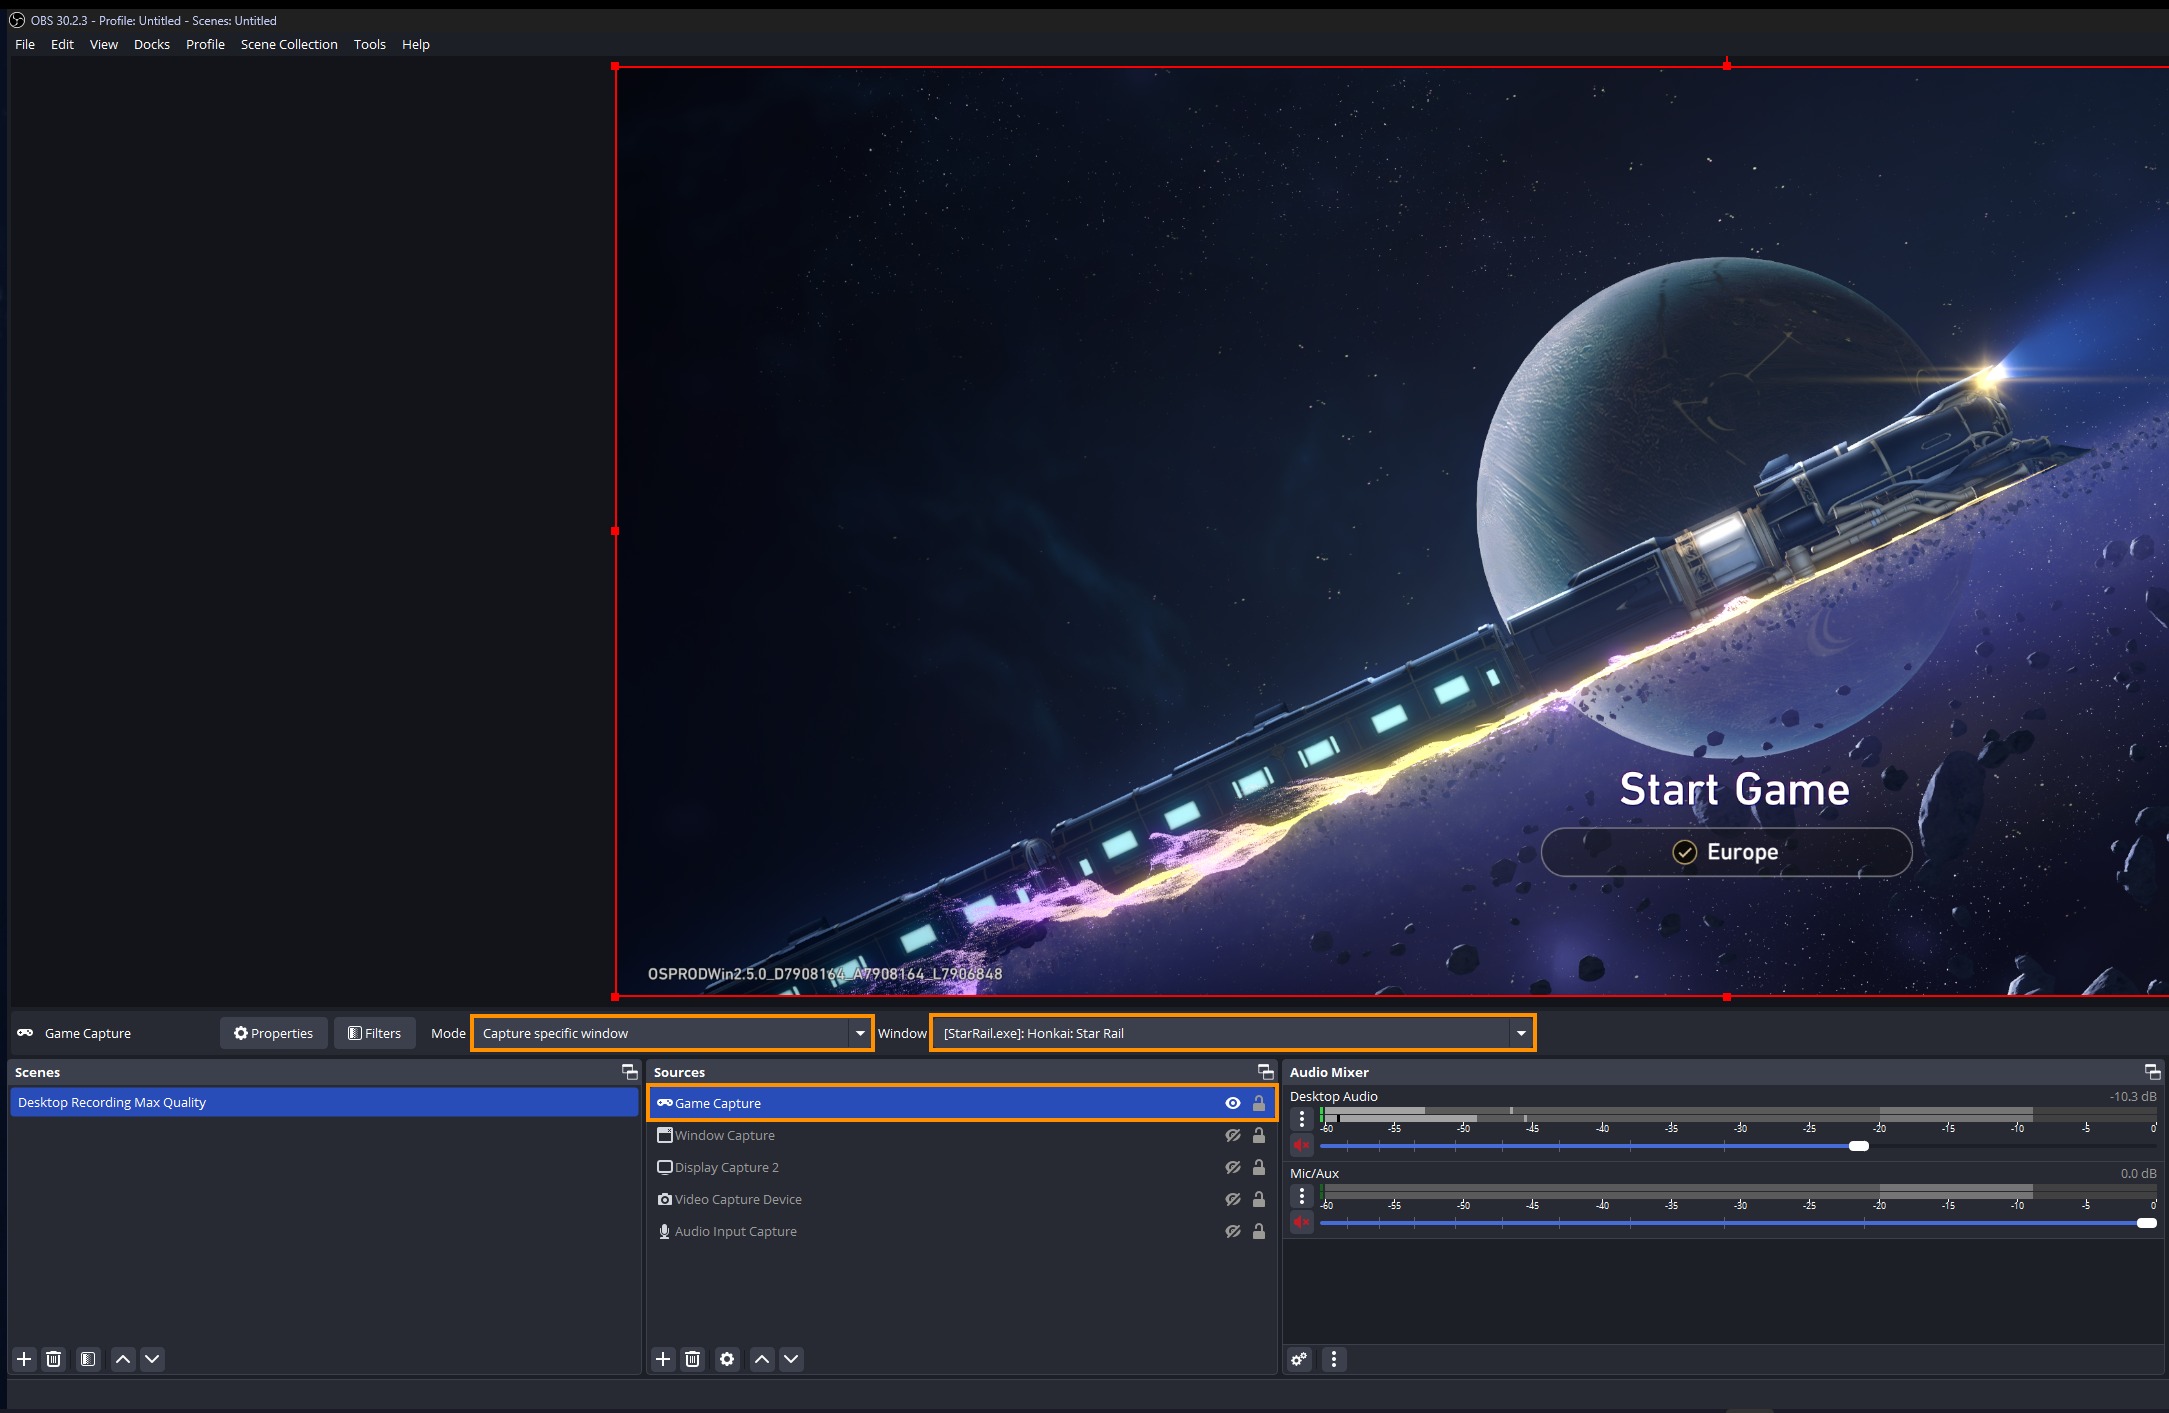The image size is (2169, 1413).
Task: Open selected source properties gear
Action: coord(727,1359)
